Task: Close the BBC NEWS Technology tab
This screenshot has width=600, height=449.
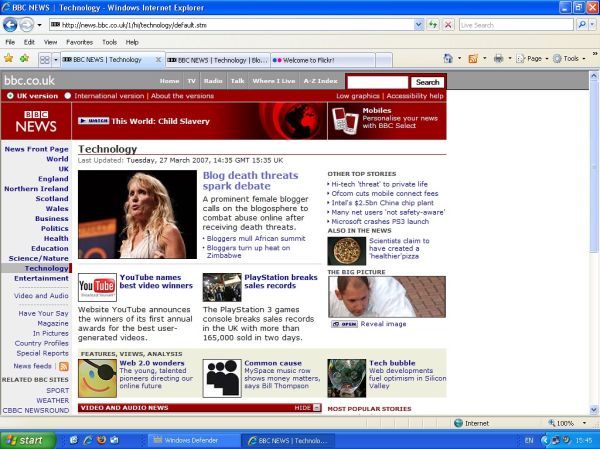Action: point(158,60)
